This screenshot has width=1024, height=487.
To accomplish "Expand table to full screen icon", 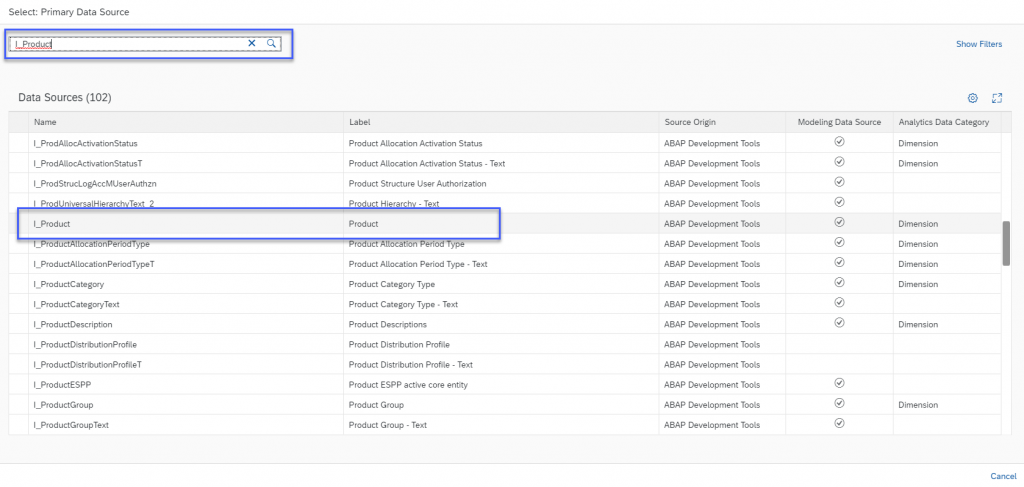I will (x=997, y=98).
